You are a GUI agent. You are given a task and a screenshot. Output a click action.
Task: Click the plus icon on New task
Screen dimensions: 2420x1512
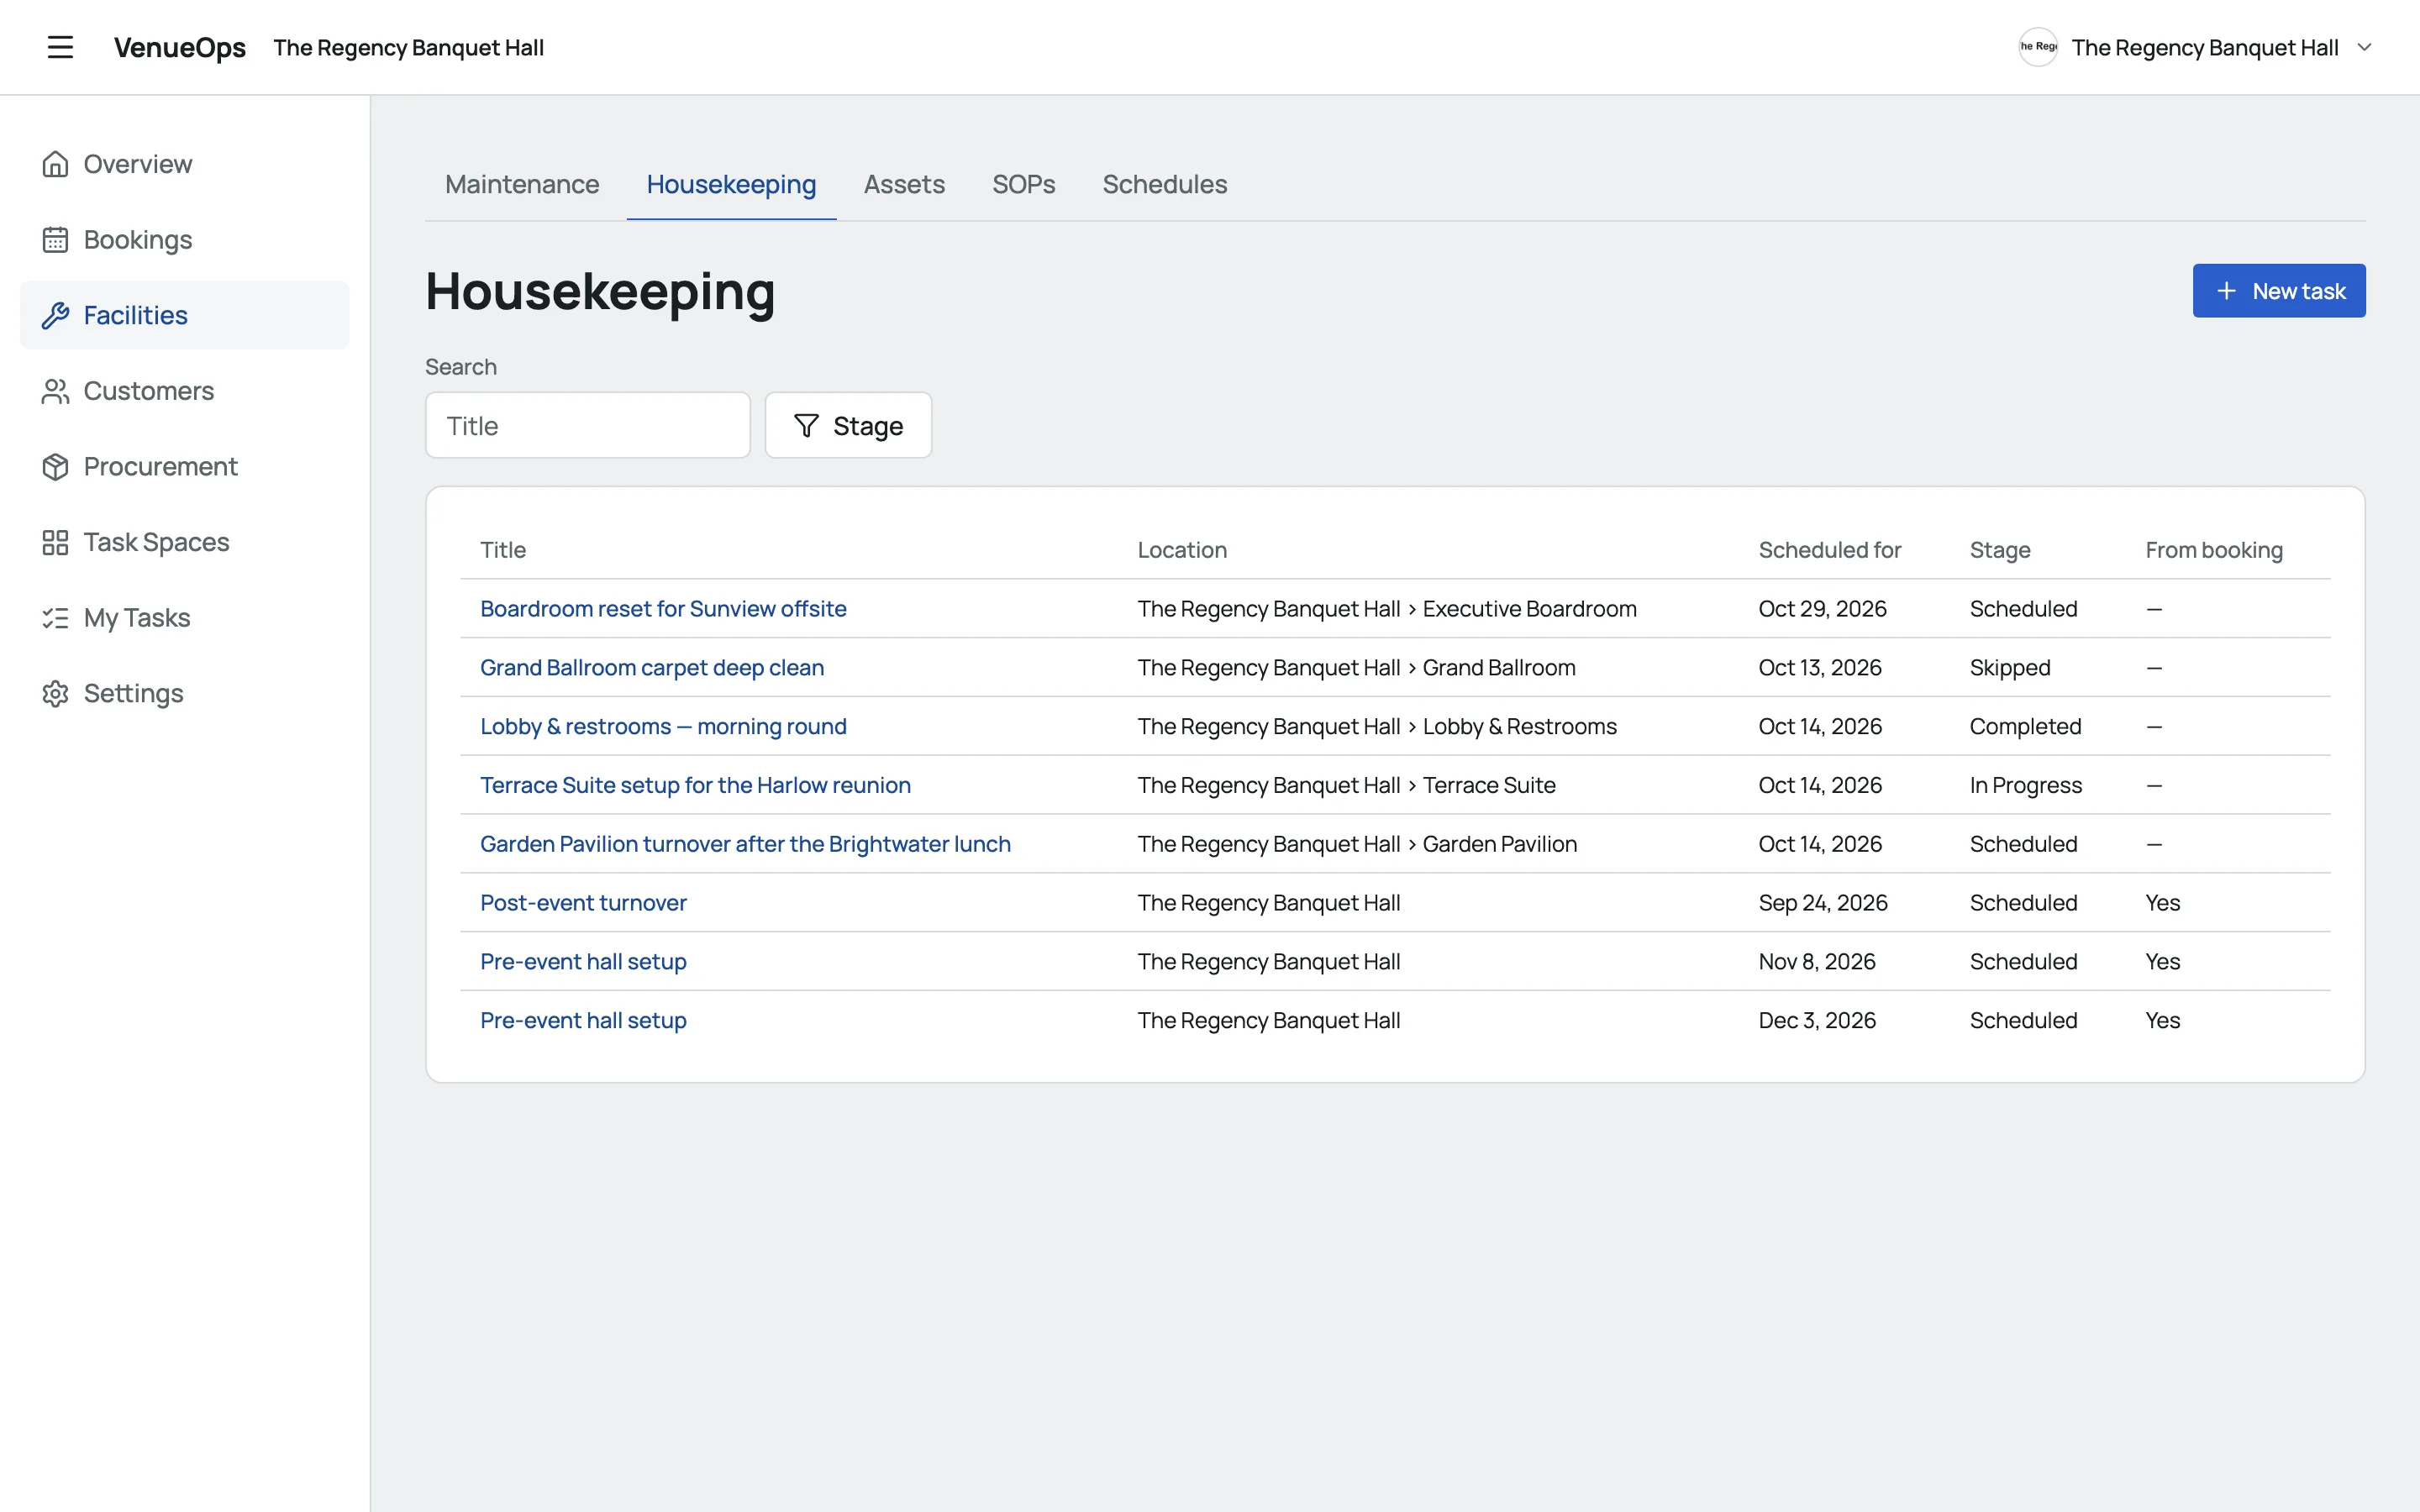click(2226, 291)
